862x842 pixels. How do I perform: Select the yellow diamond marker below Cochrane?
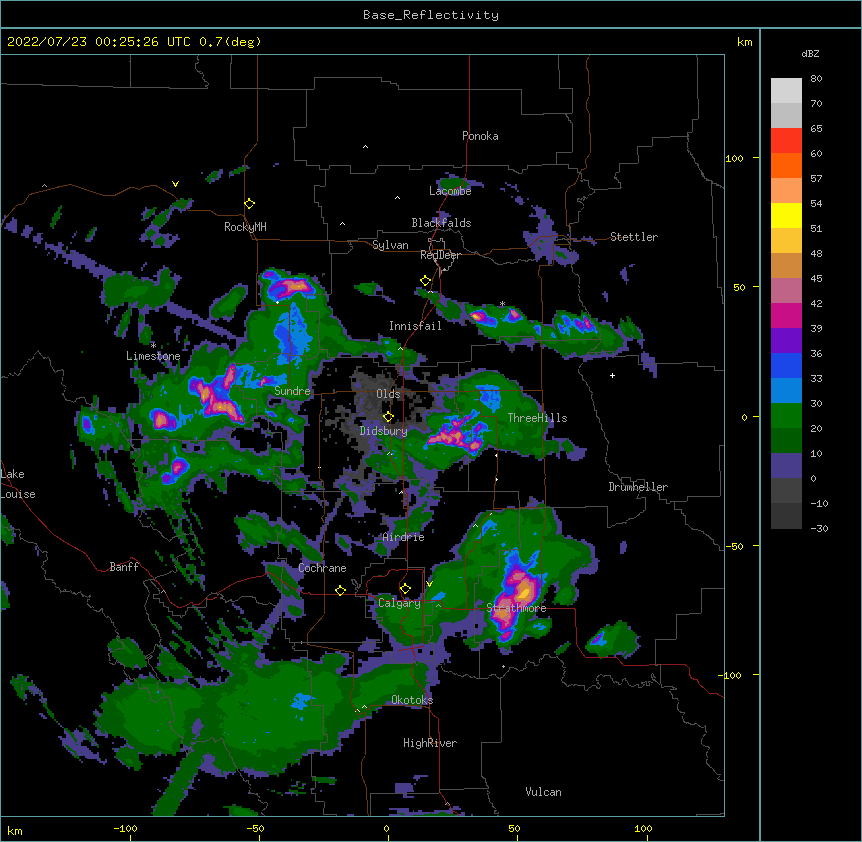(340, 590)
